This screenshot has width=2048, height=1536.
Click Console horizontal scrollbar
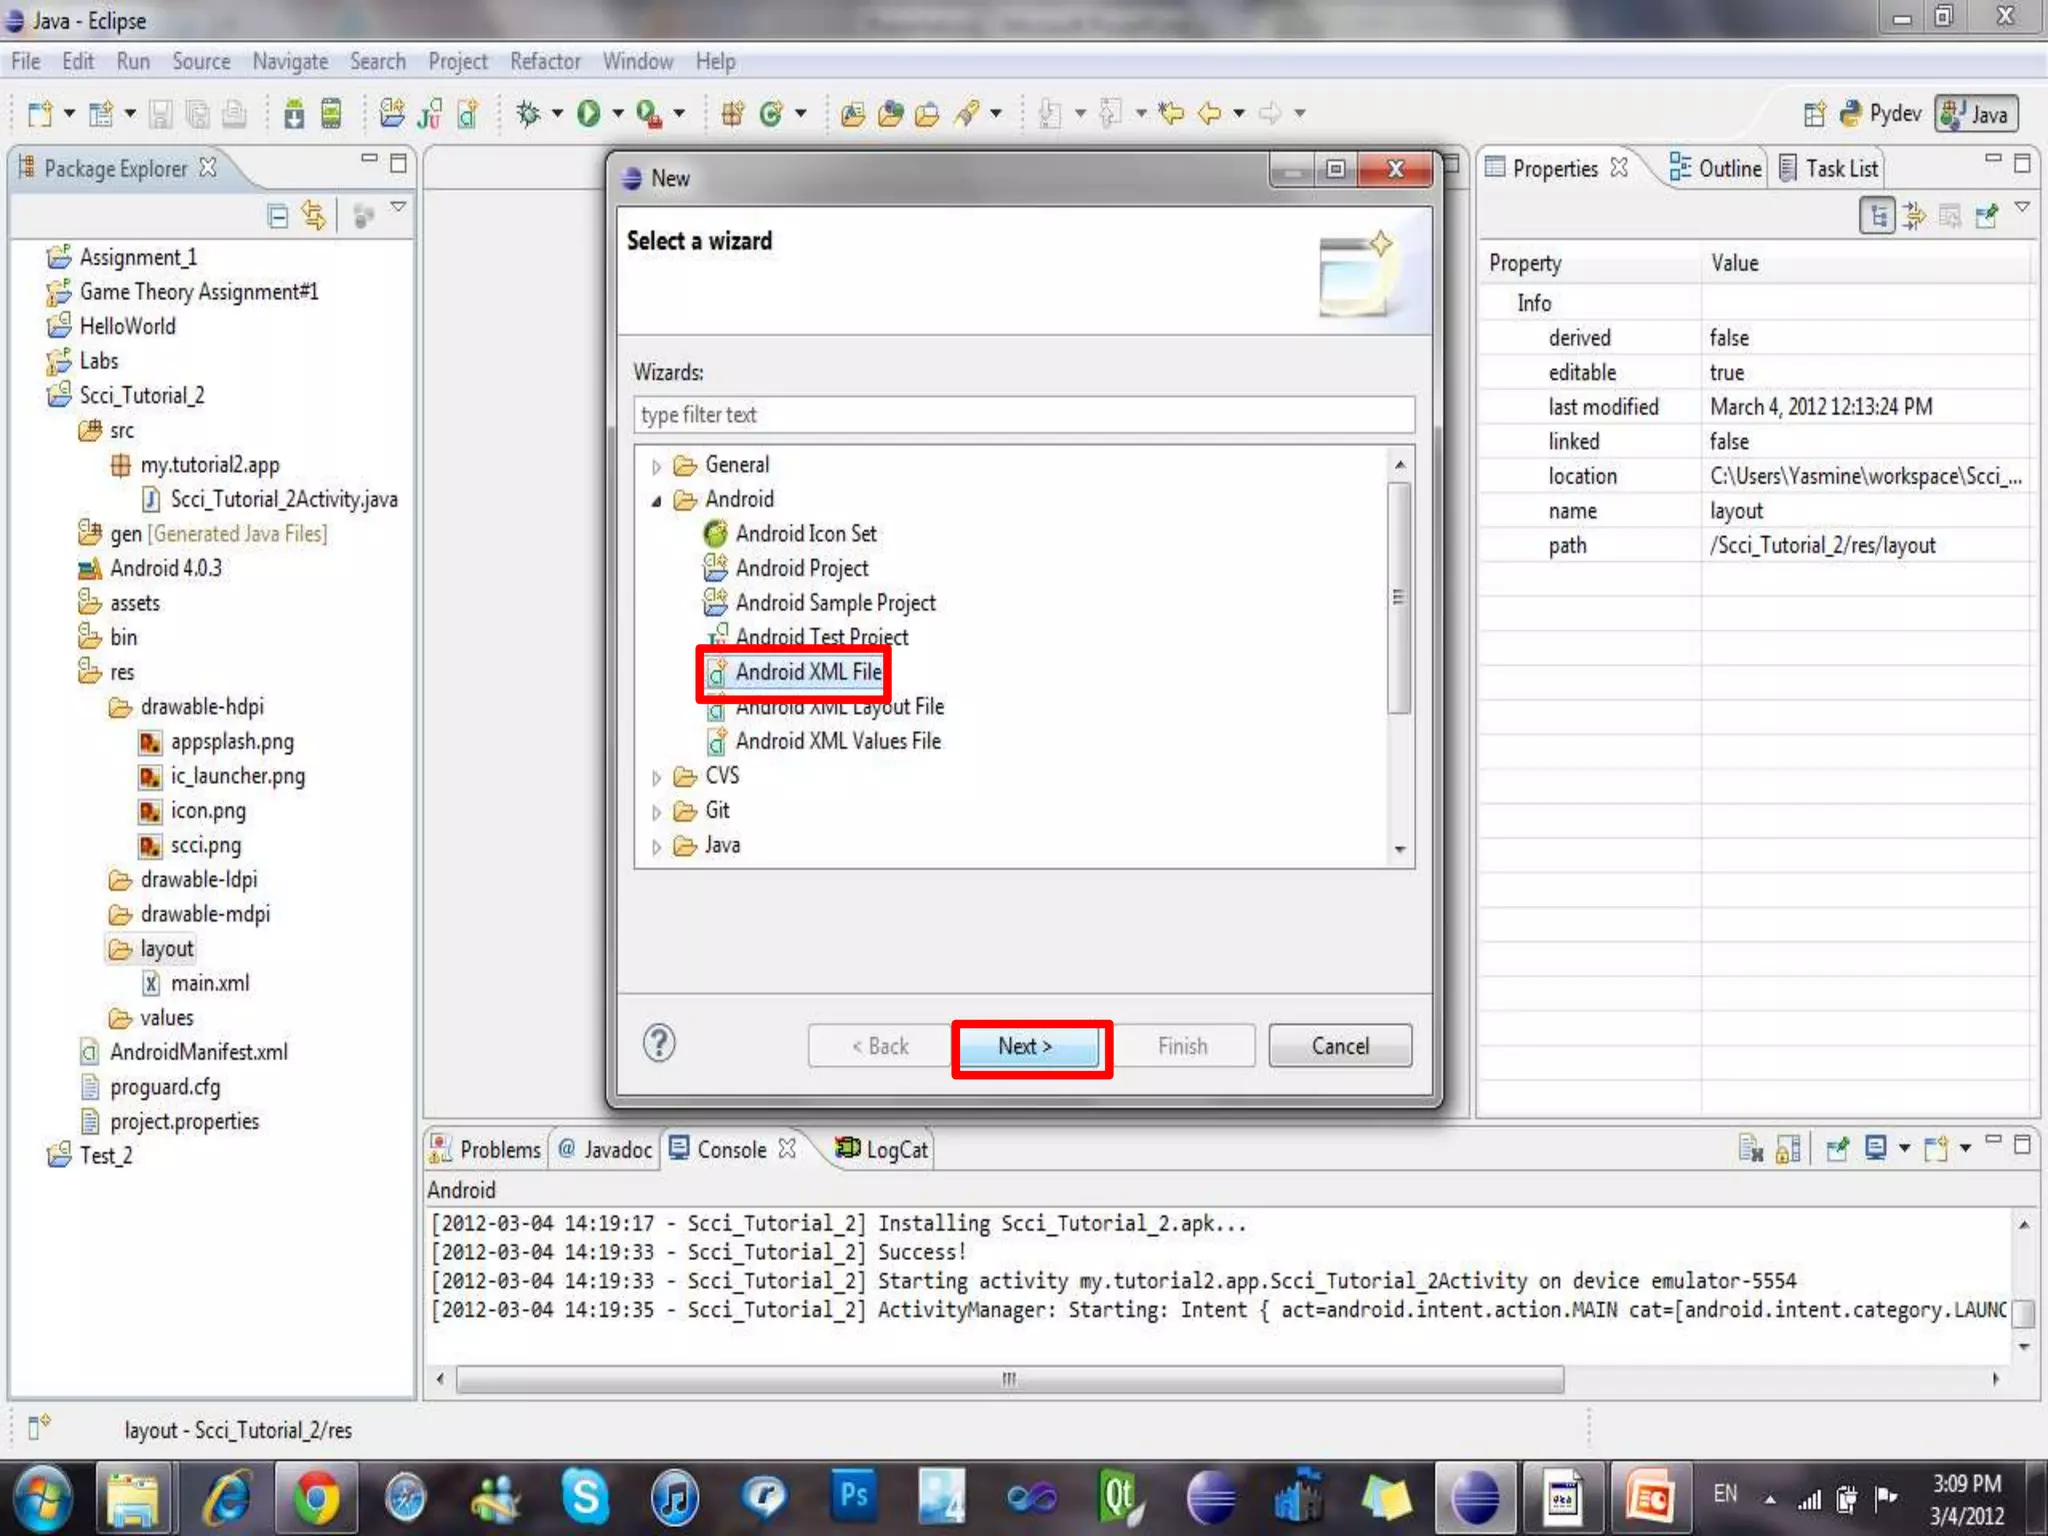(x=1010, y=1380)
